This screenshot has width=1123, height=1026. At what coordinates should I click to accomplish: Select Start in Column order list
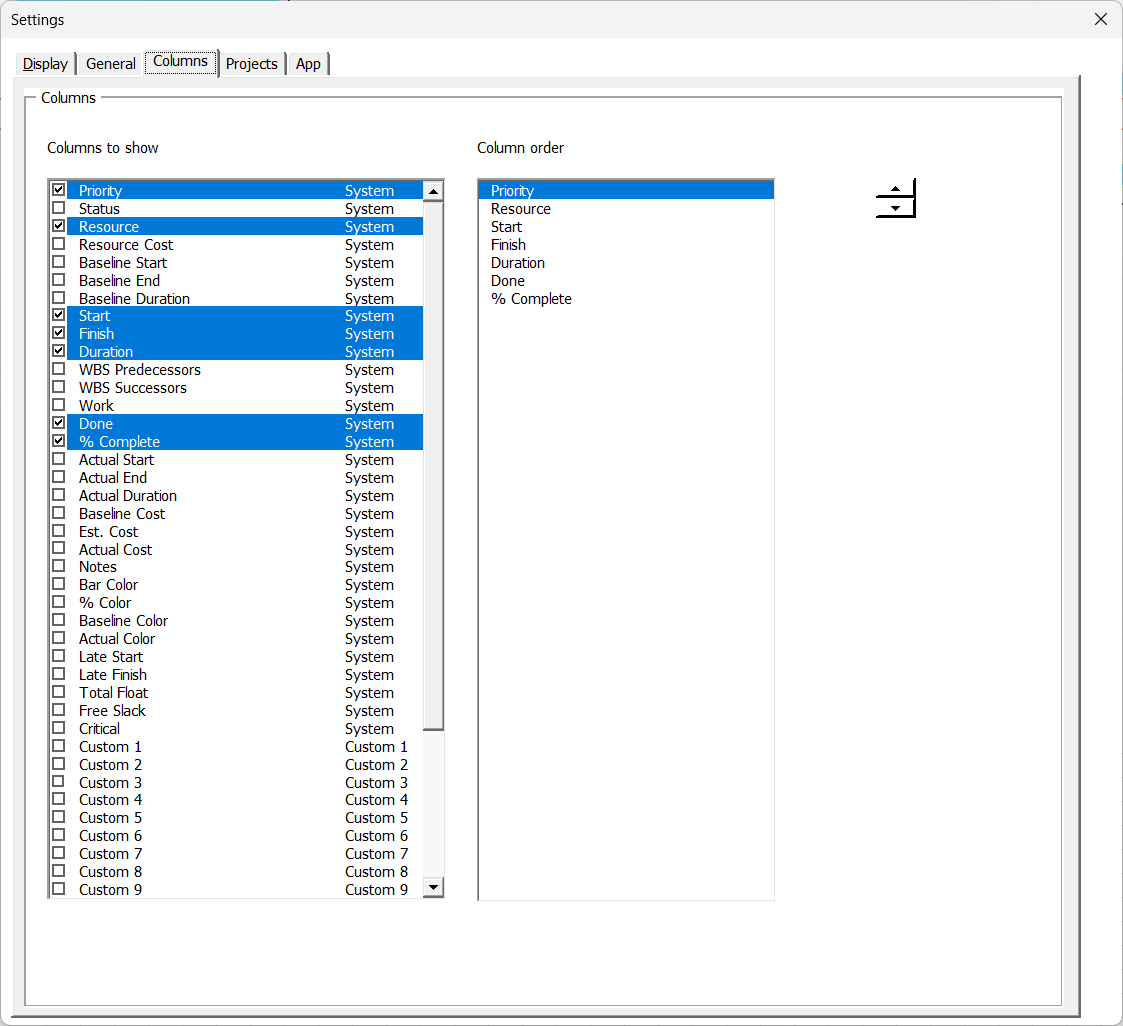point(626,226)
